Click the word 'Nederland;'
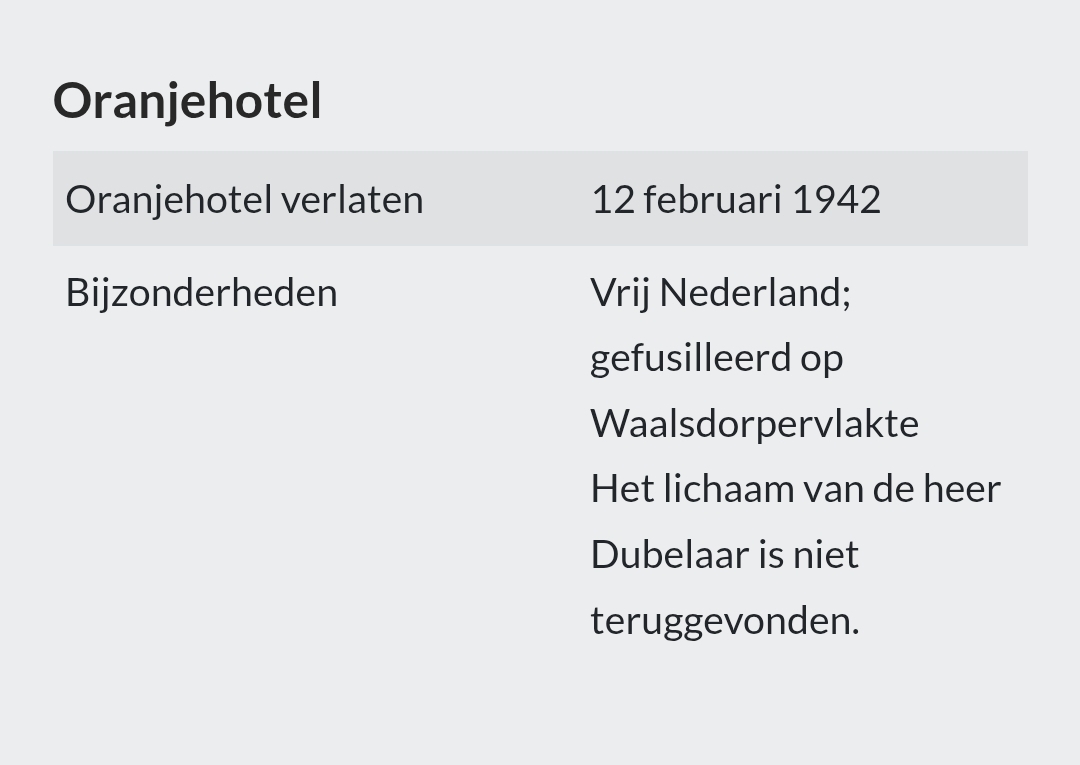Viewport: 1080px width, 765px height. pos(755,293)
